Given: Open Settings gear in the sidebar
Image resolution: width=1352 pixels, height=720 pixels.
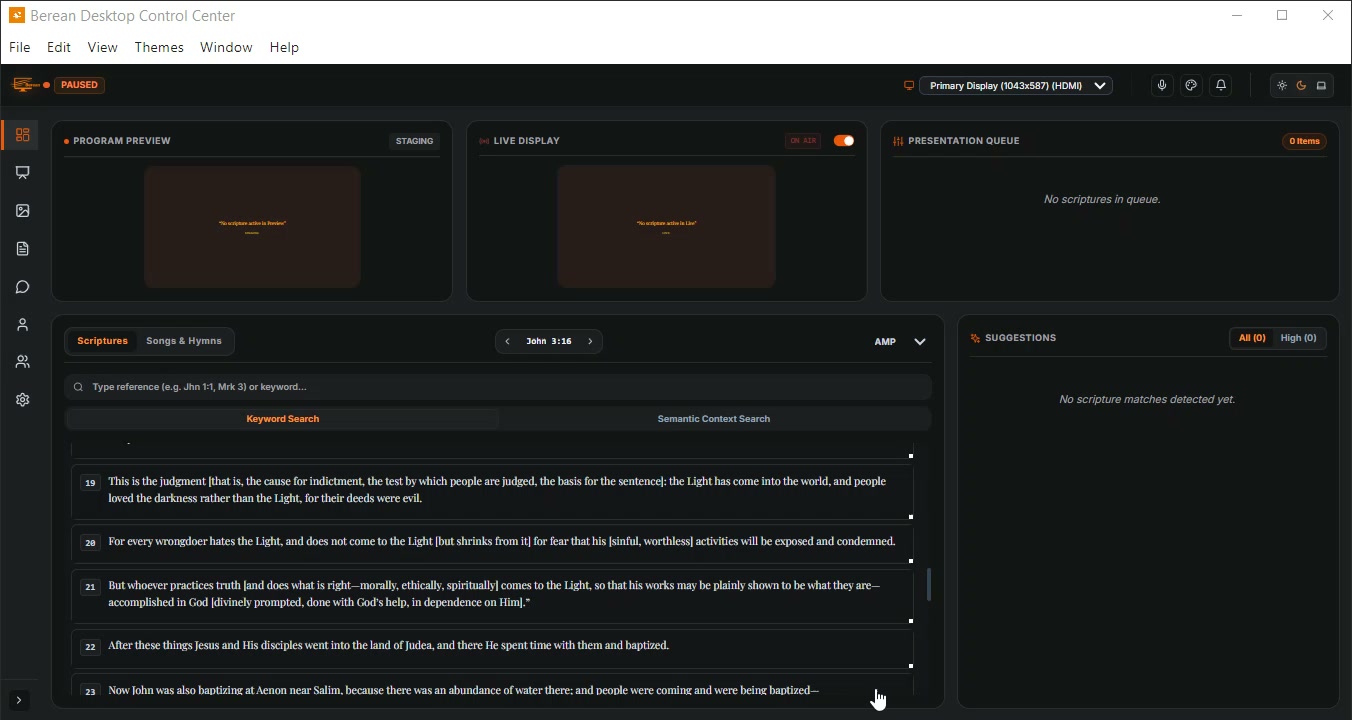Looking at the screenshot, I should coord(22,400).
